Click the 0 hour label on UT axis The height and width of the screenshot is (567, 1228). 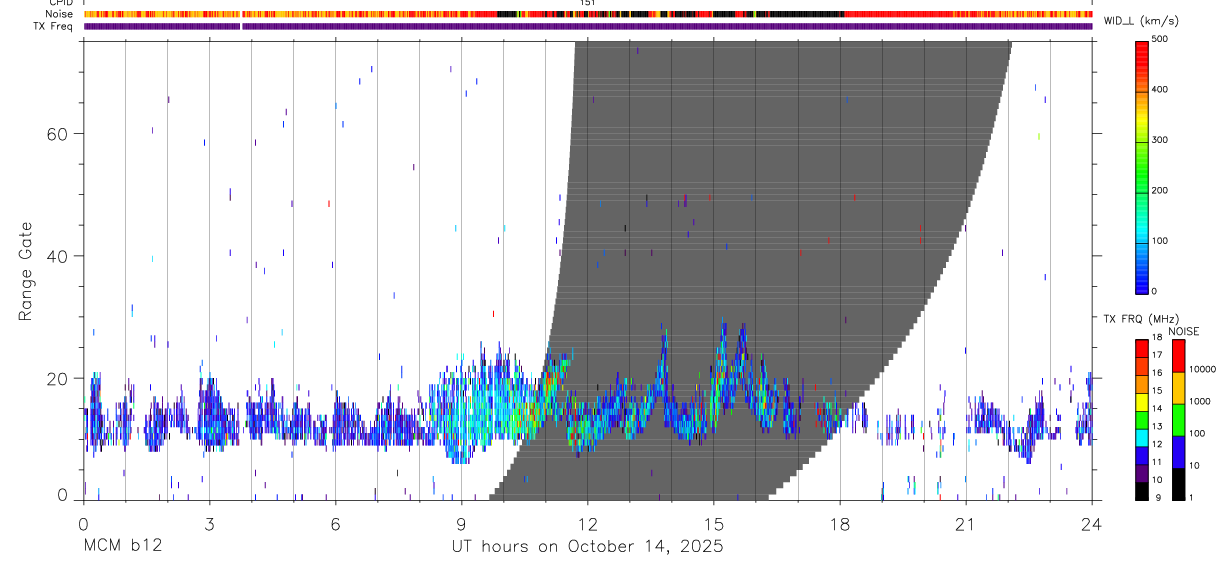click(84, 523)
